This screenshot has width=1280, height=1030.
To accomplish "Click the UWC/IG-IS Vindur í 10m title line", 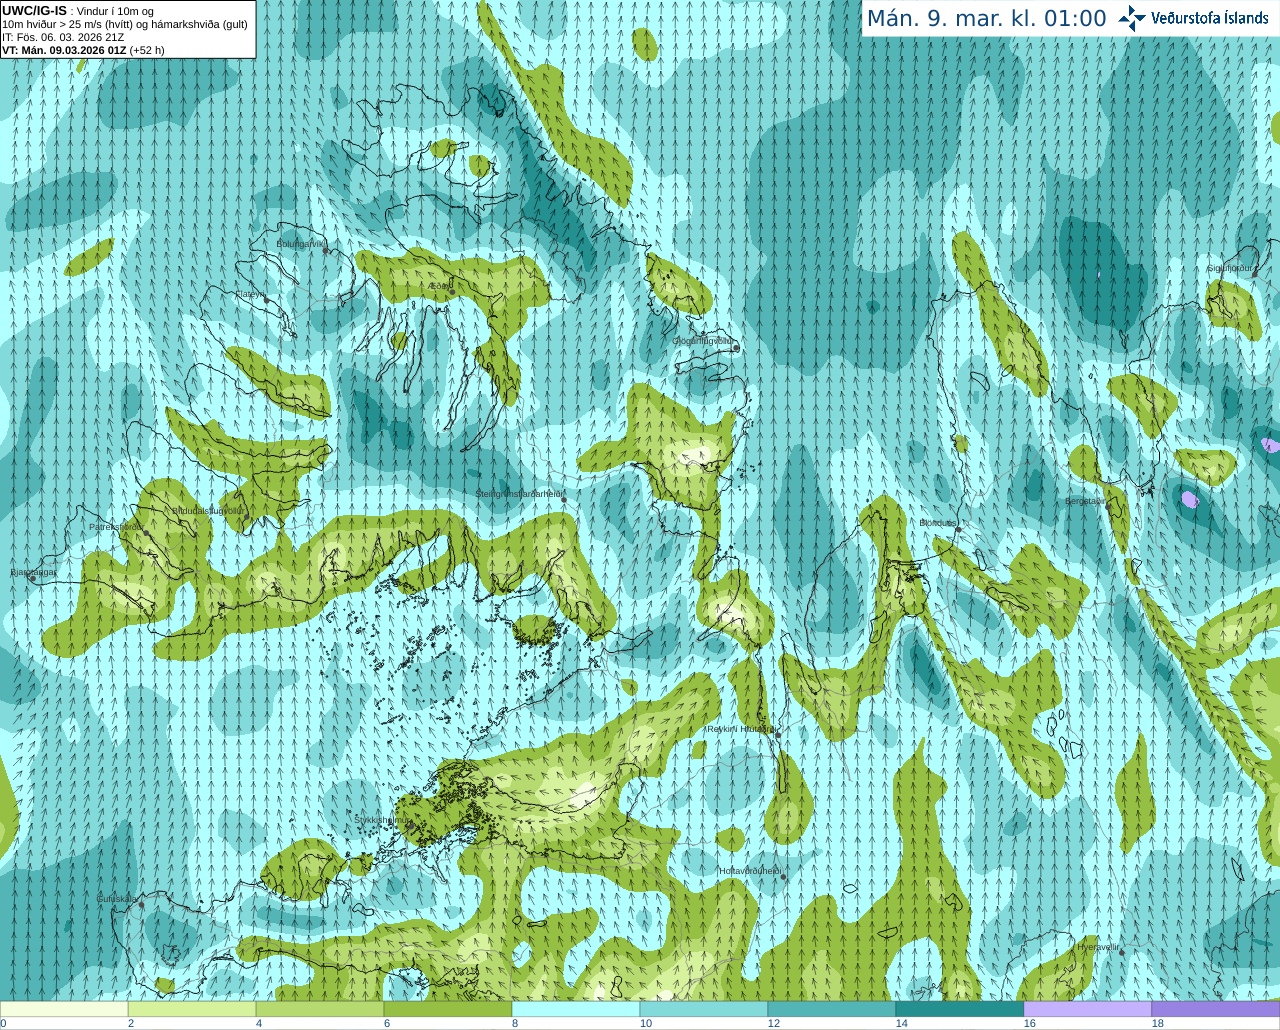I will 77,11.
